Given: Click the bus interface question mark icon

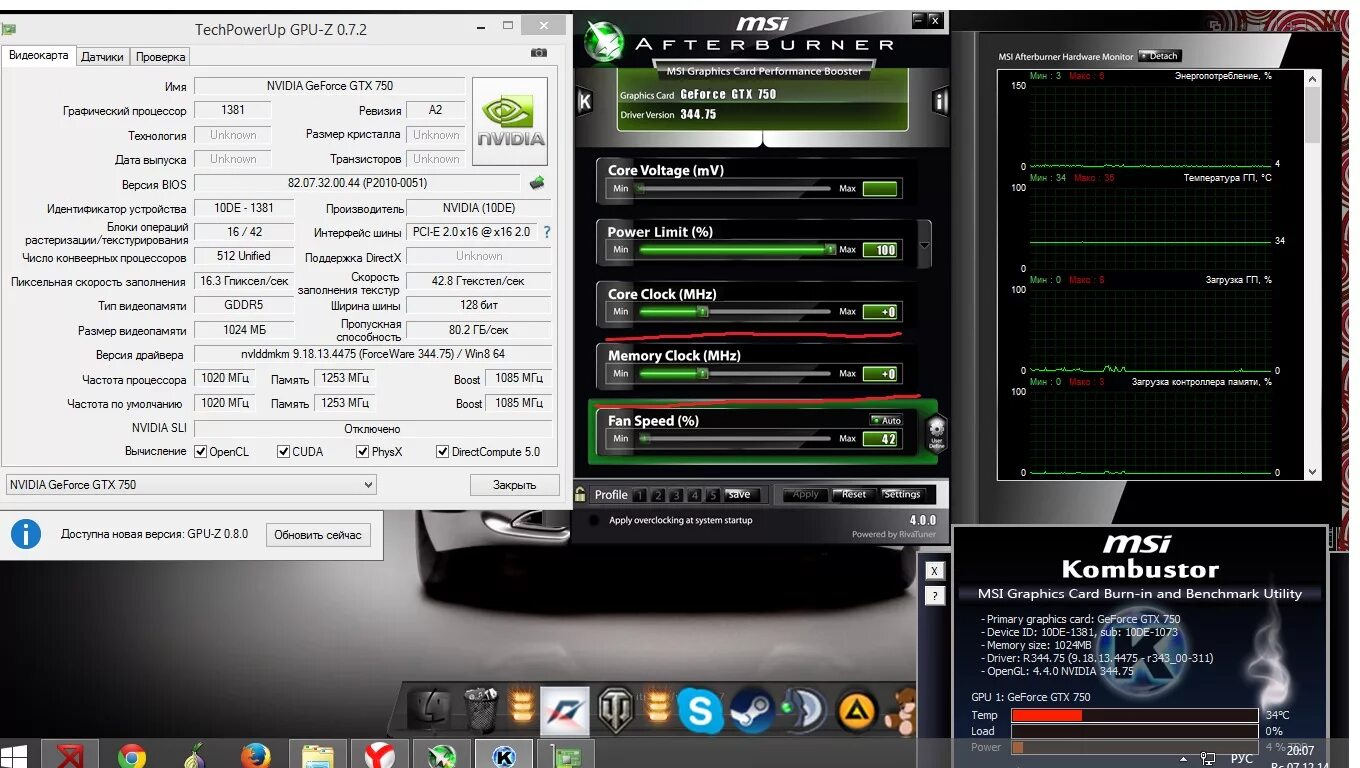Looking at the screenshot, I should (x=546, y=232).
